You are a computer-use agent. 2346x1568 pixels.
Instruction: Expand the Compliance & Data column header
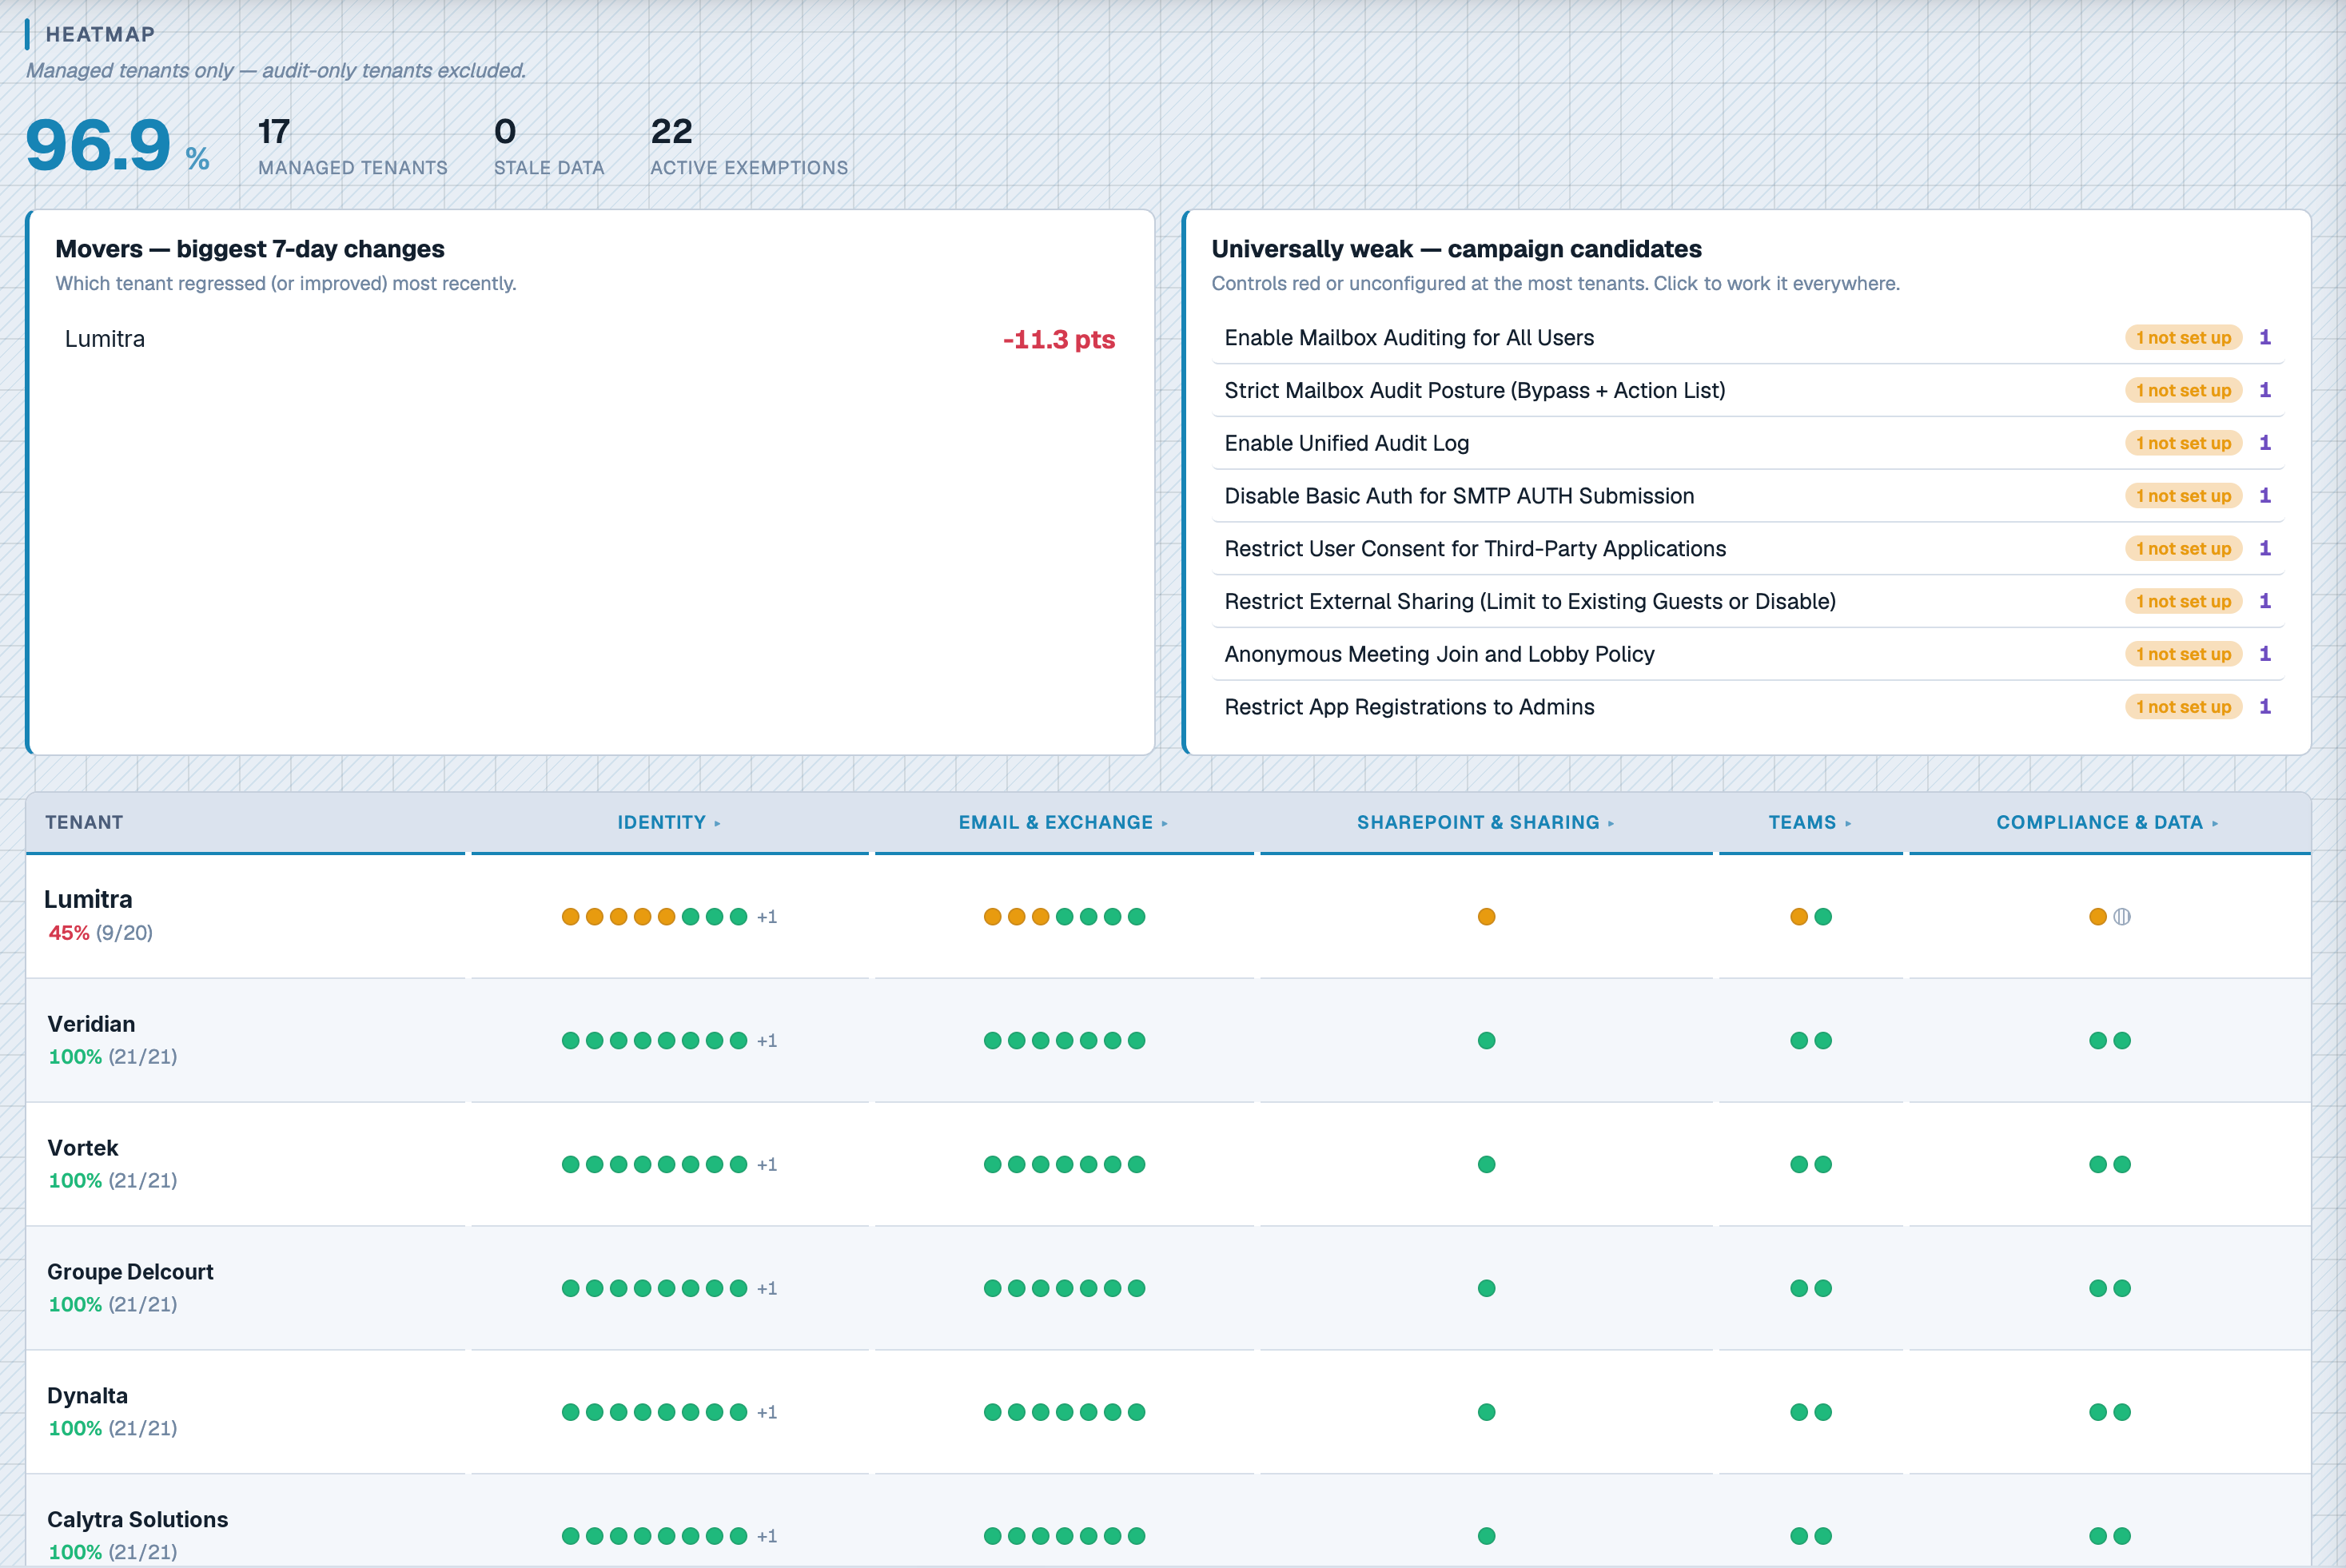click(2107, 822)
